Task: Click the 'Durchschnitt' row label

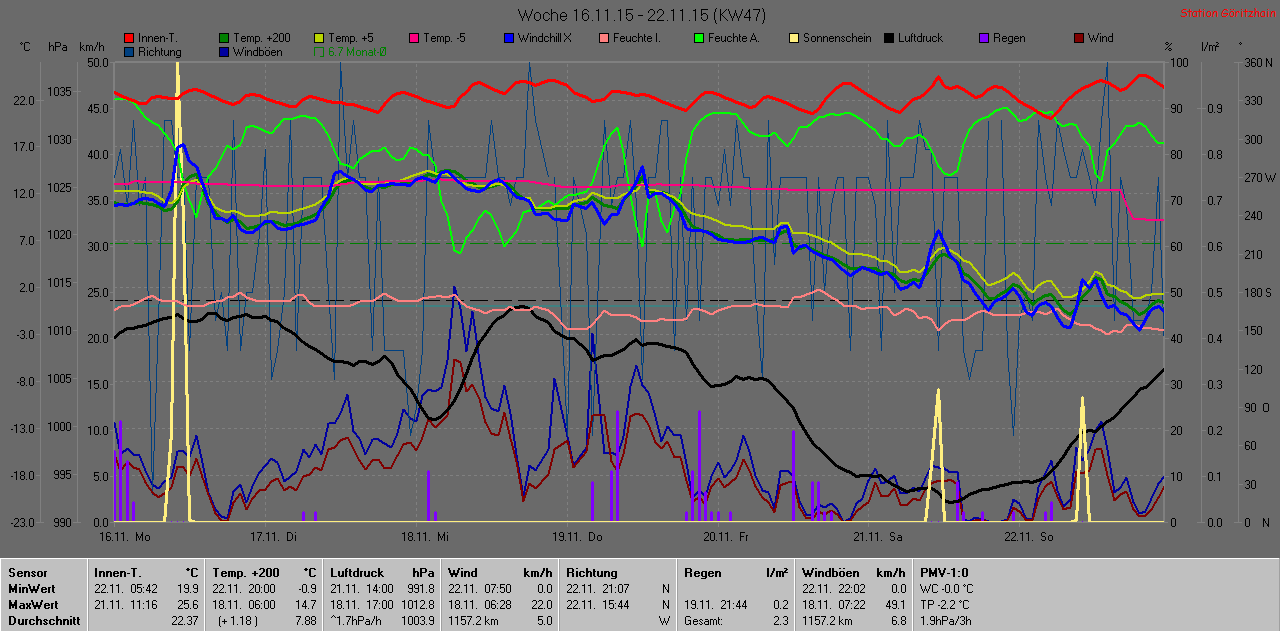Action: (x=43, y=621)
